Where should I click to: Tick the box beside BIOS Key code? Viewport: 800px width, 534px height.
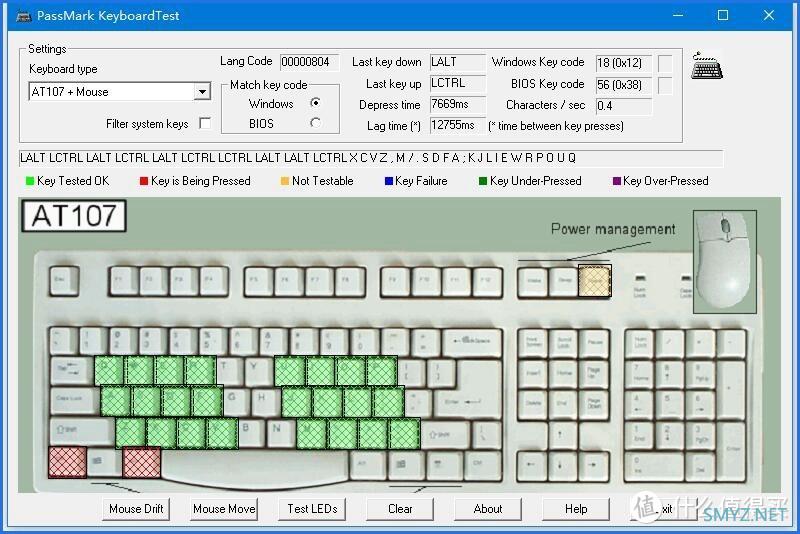coord(665,85)
